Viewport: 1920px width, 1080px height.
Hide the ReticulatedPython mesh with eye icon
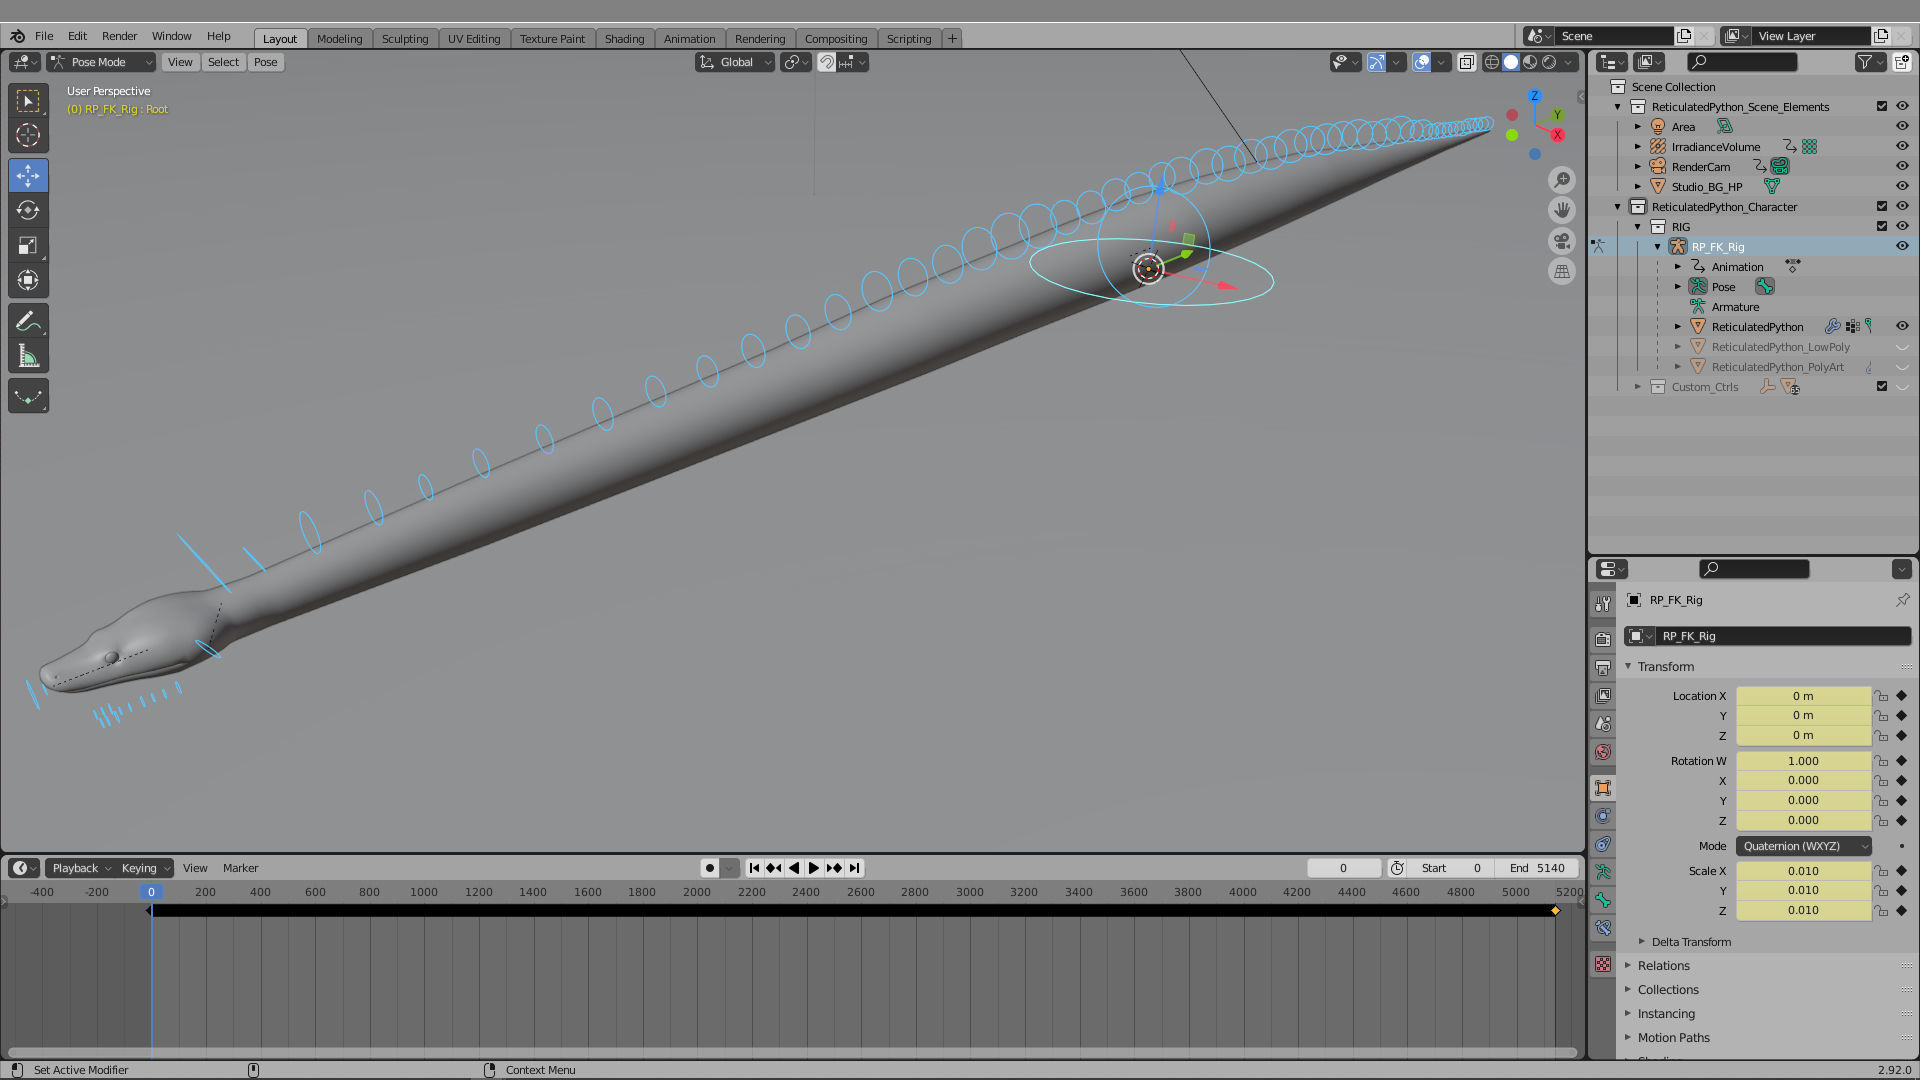pos(1902,326)
